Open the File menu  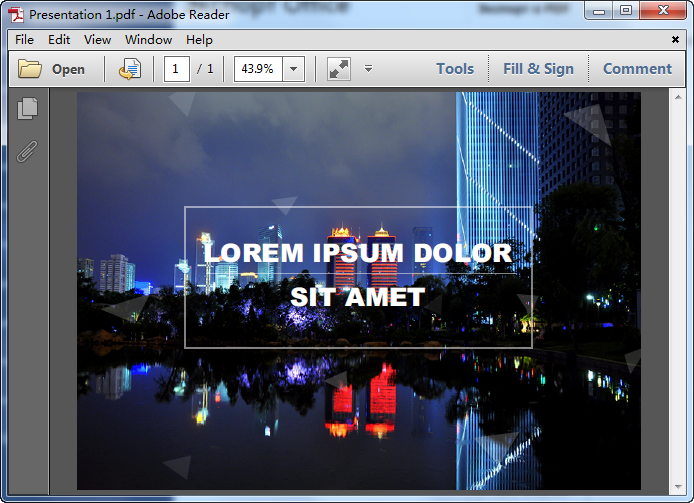(25, 40)
